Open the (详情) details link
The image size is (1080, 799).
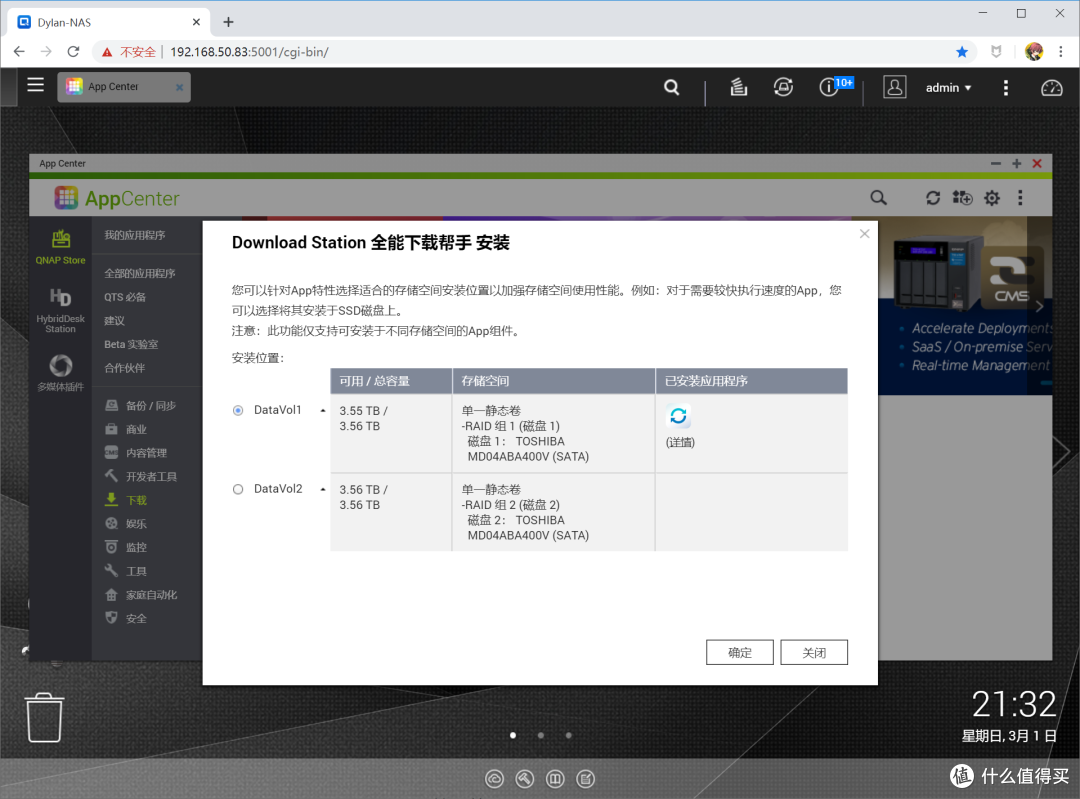(680, 442)
